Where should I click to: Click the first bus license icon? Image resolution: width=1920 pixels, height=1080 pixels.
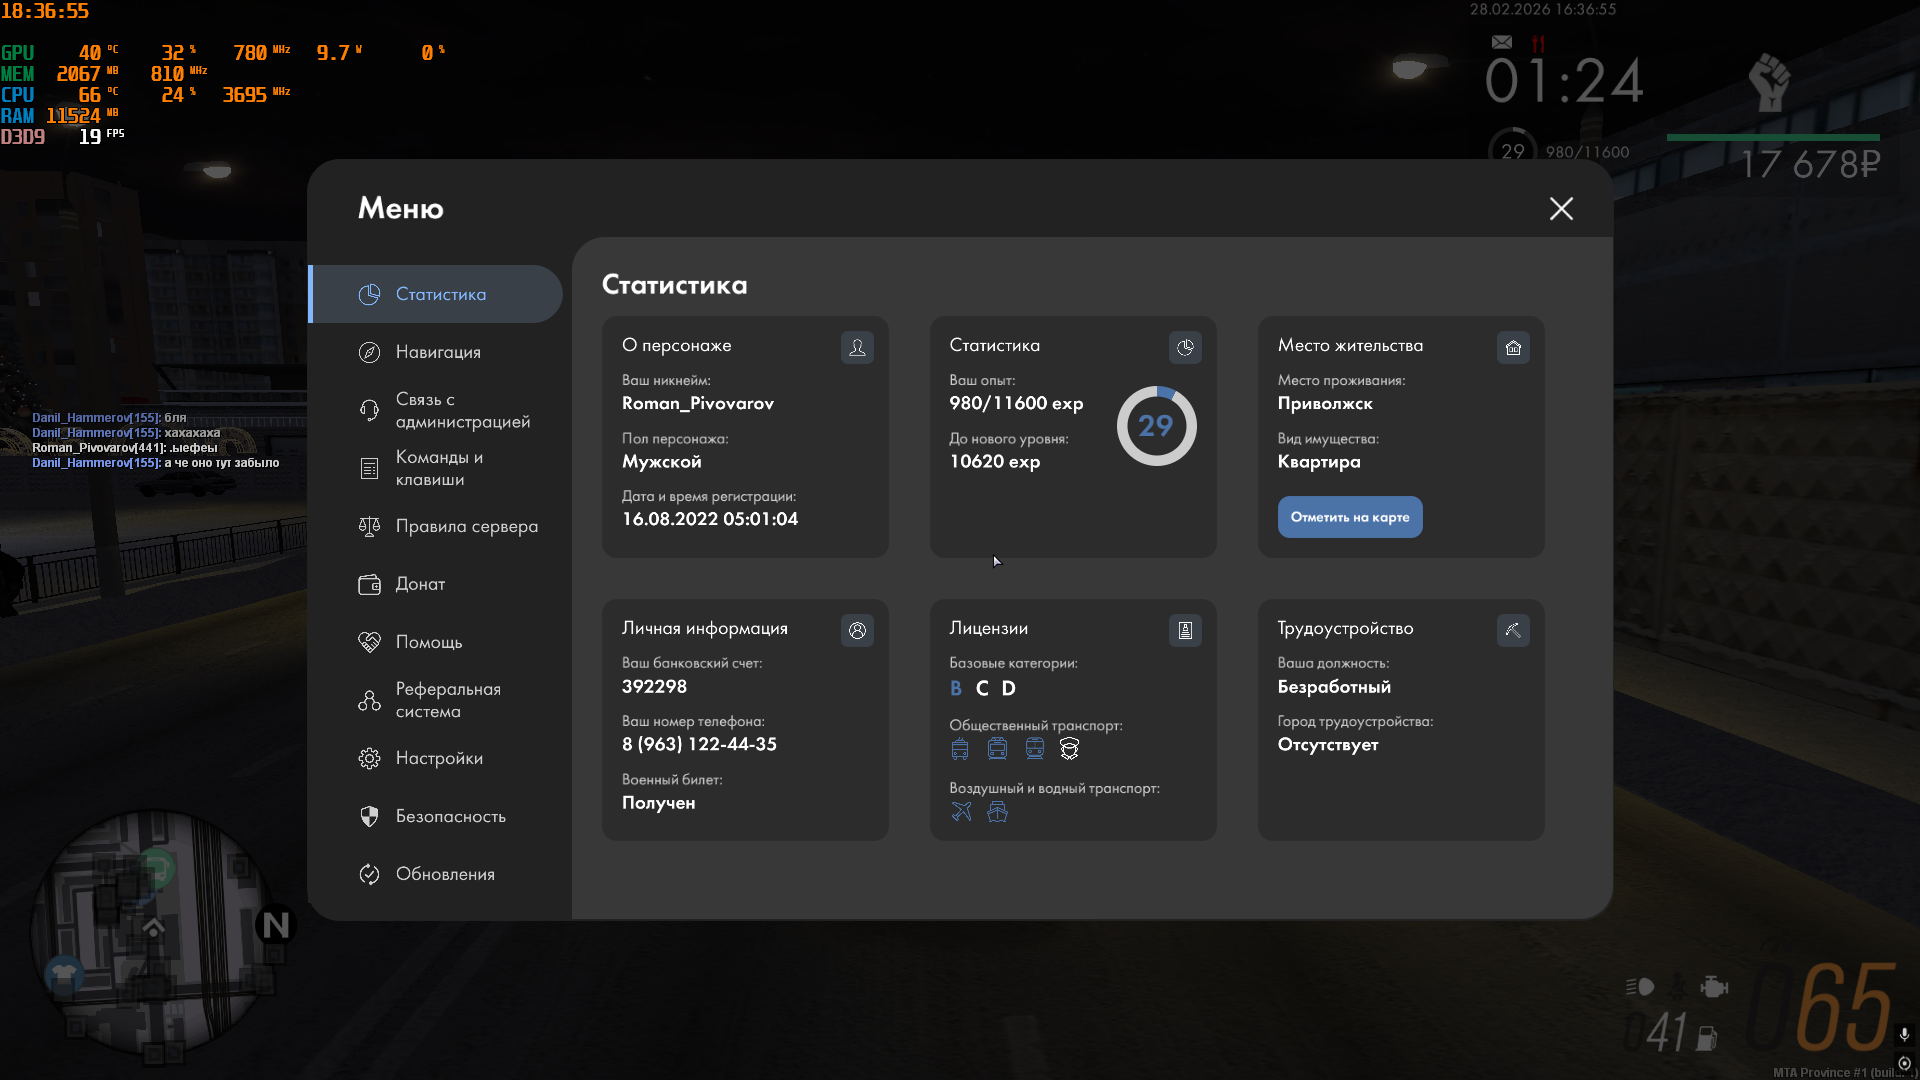coord(960,748)
